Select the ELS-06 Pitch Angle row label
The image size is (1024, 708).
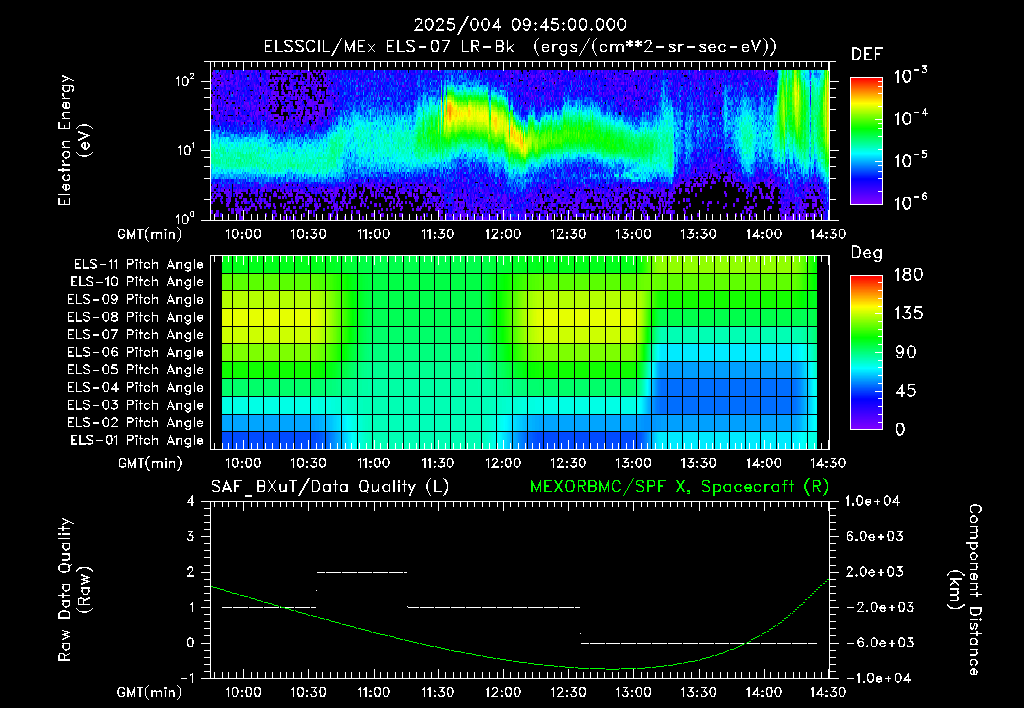pyautogui.click(x=135, y=352)
